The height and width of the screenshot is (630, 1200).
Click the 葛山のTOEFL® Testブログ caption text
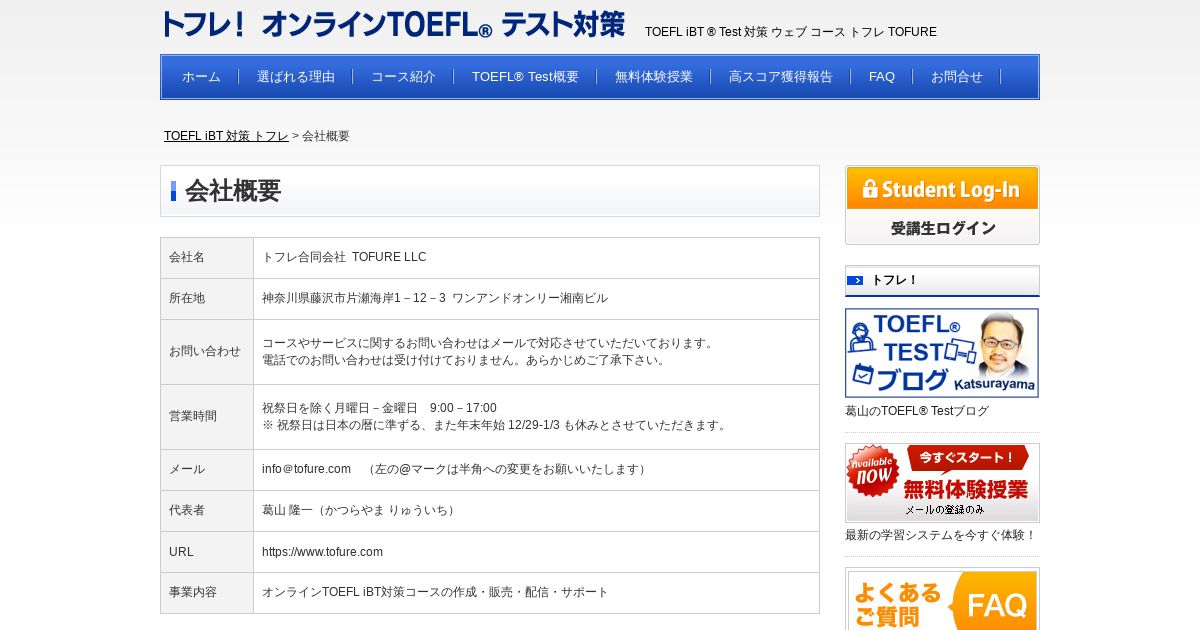click(917, 411)
